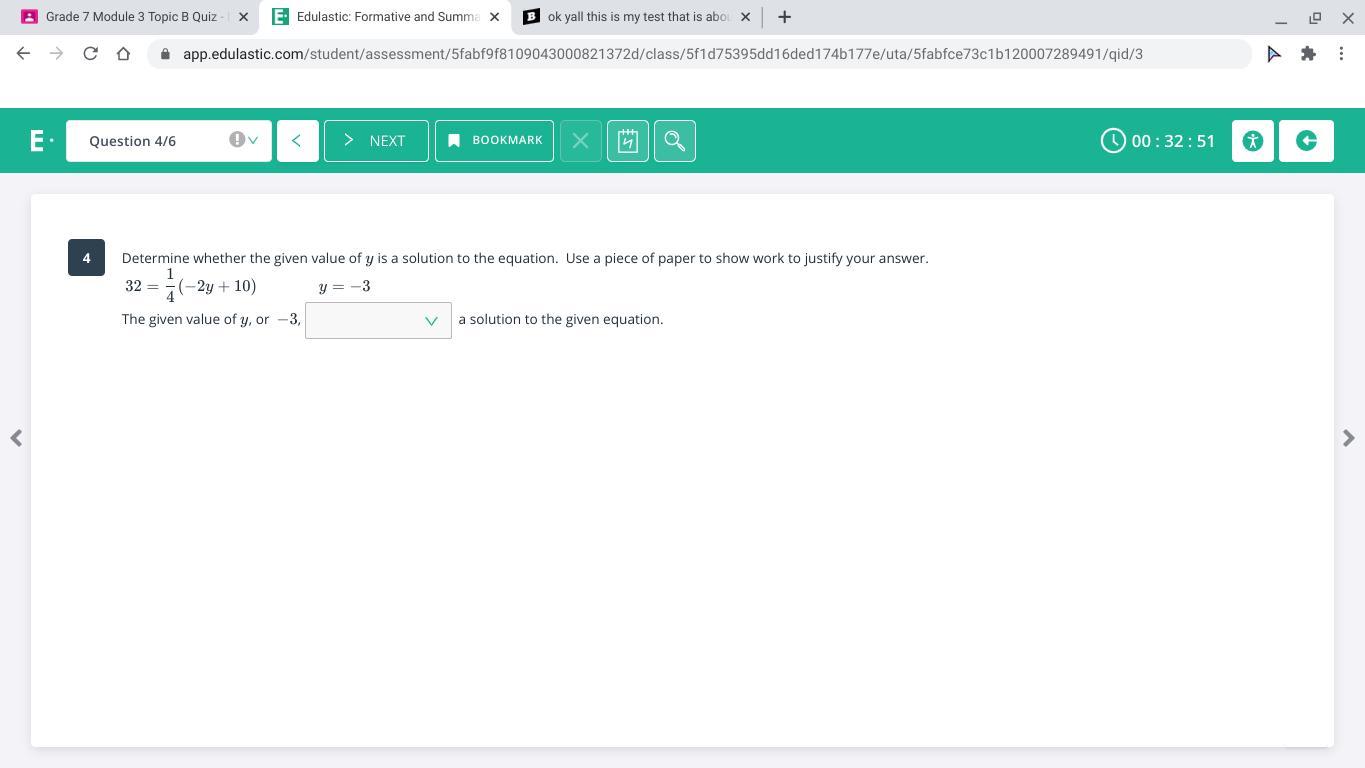
Task: Click the address bar URL
Action: point(663,54)
